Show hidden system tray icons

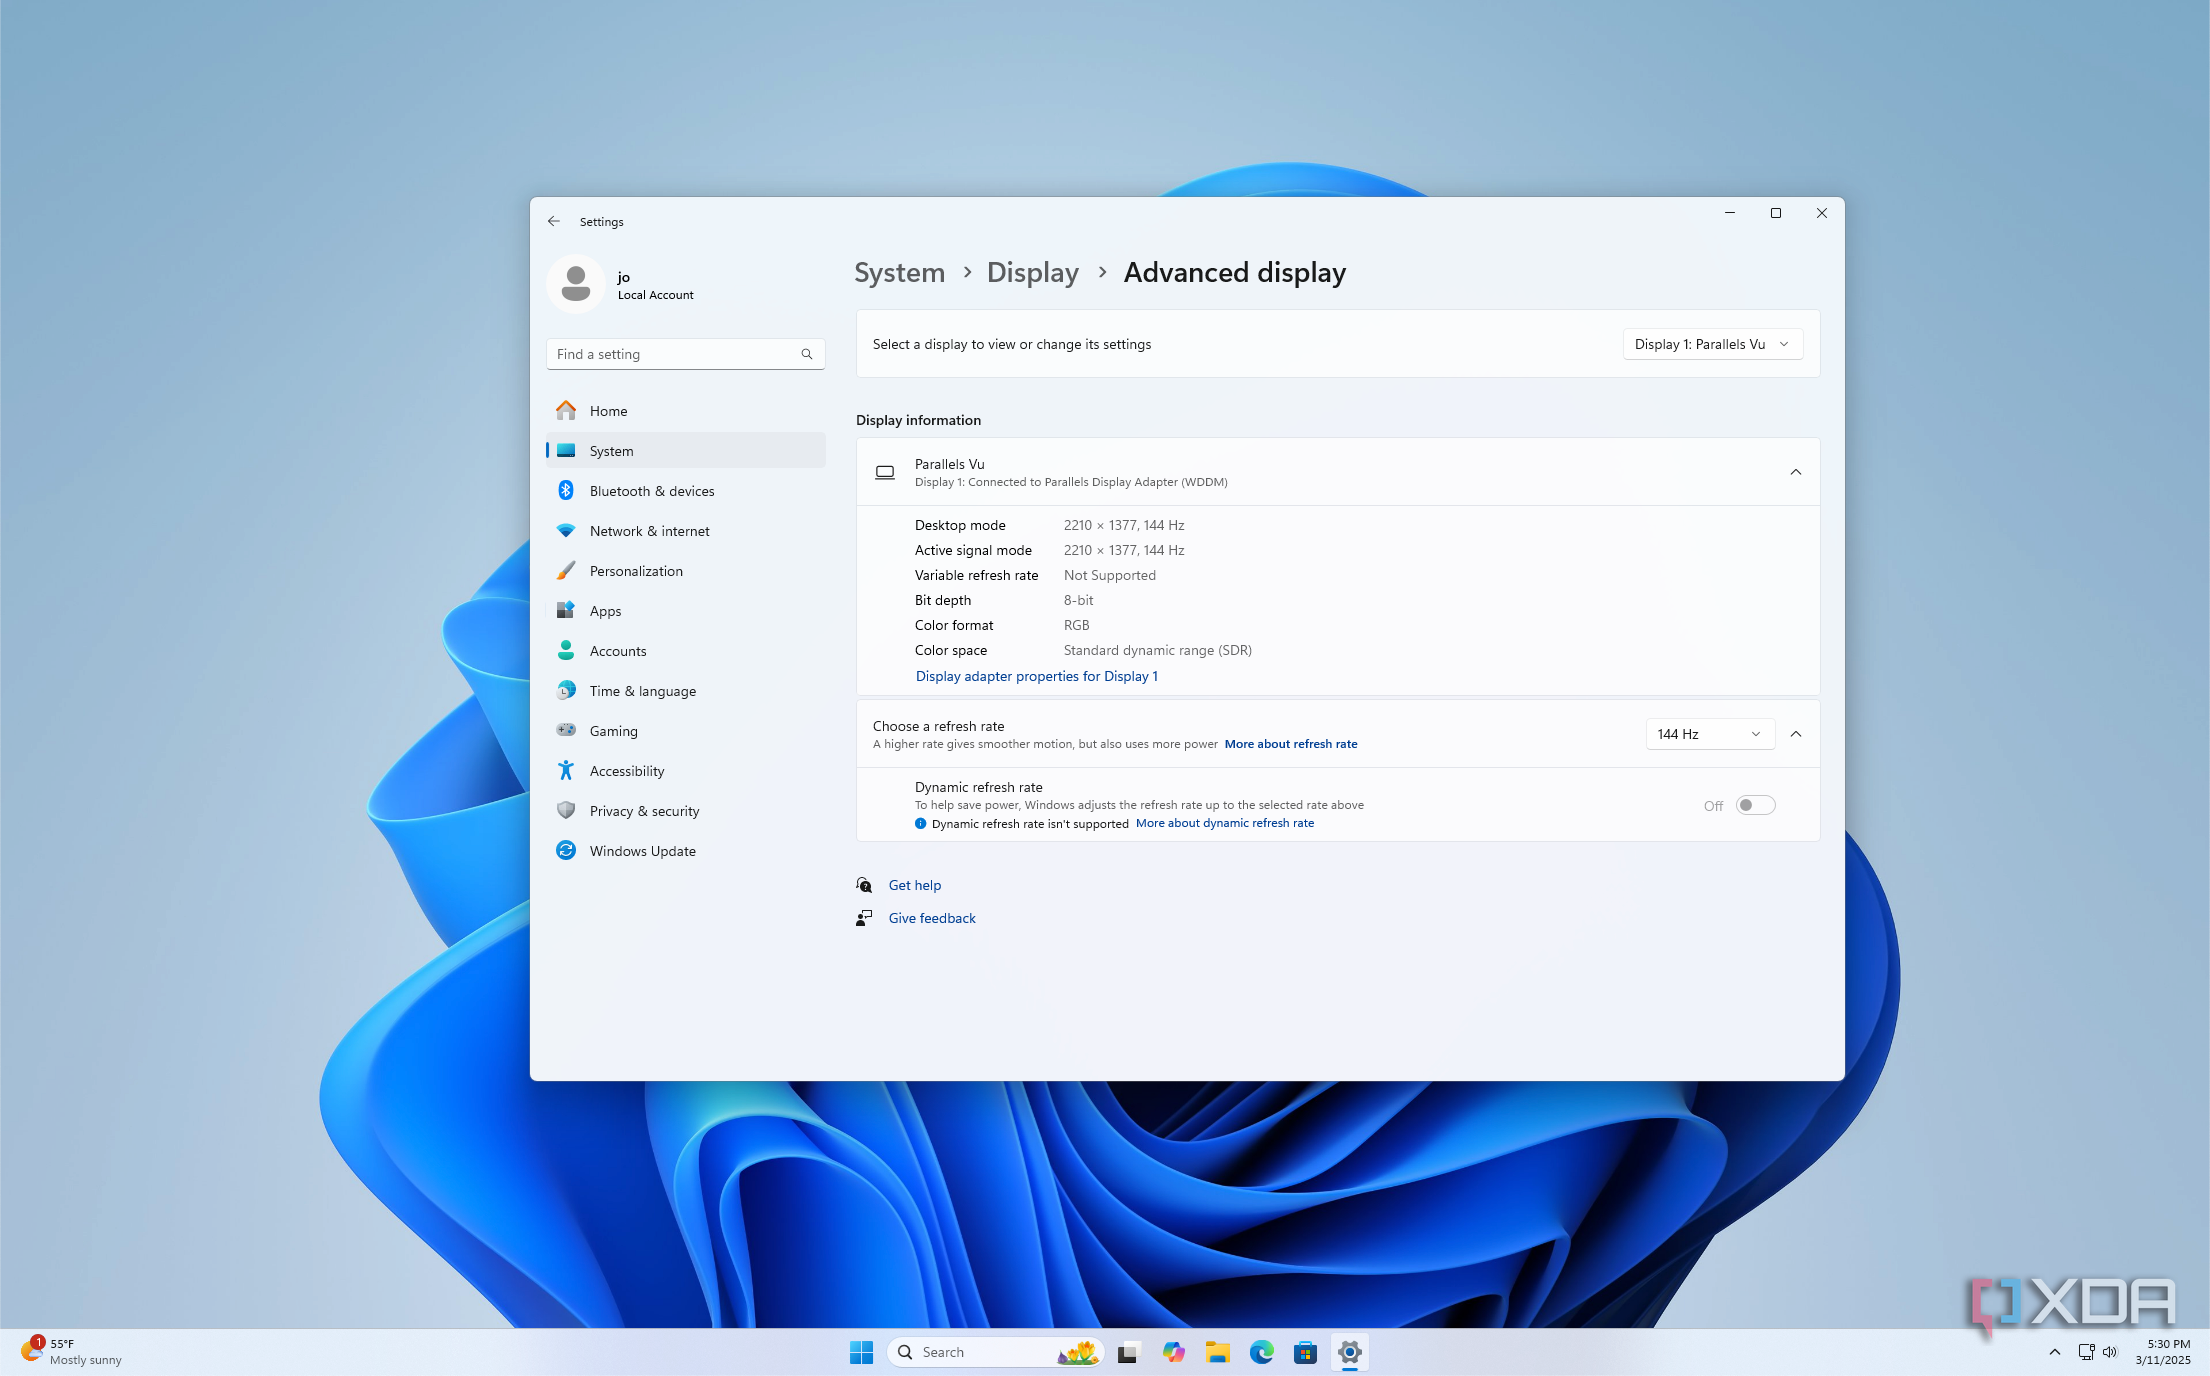(2055, 1352)
